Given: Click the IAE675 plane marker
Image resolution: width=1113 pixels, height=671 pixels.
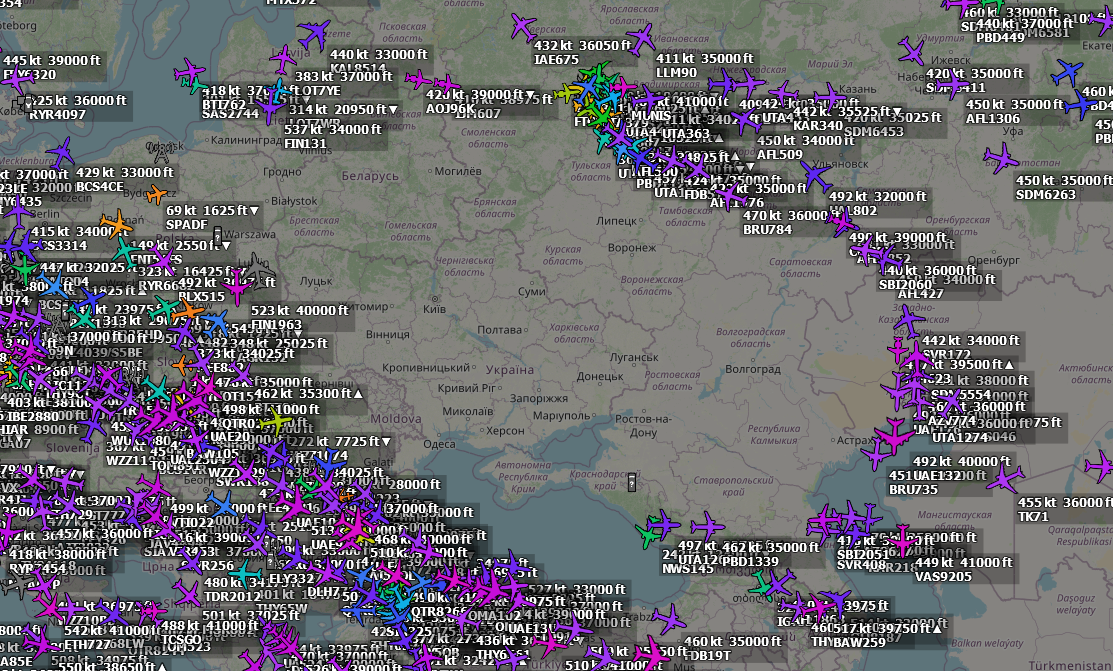Looking at the screenshot, I should 523,27.
